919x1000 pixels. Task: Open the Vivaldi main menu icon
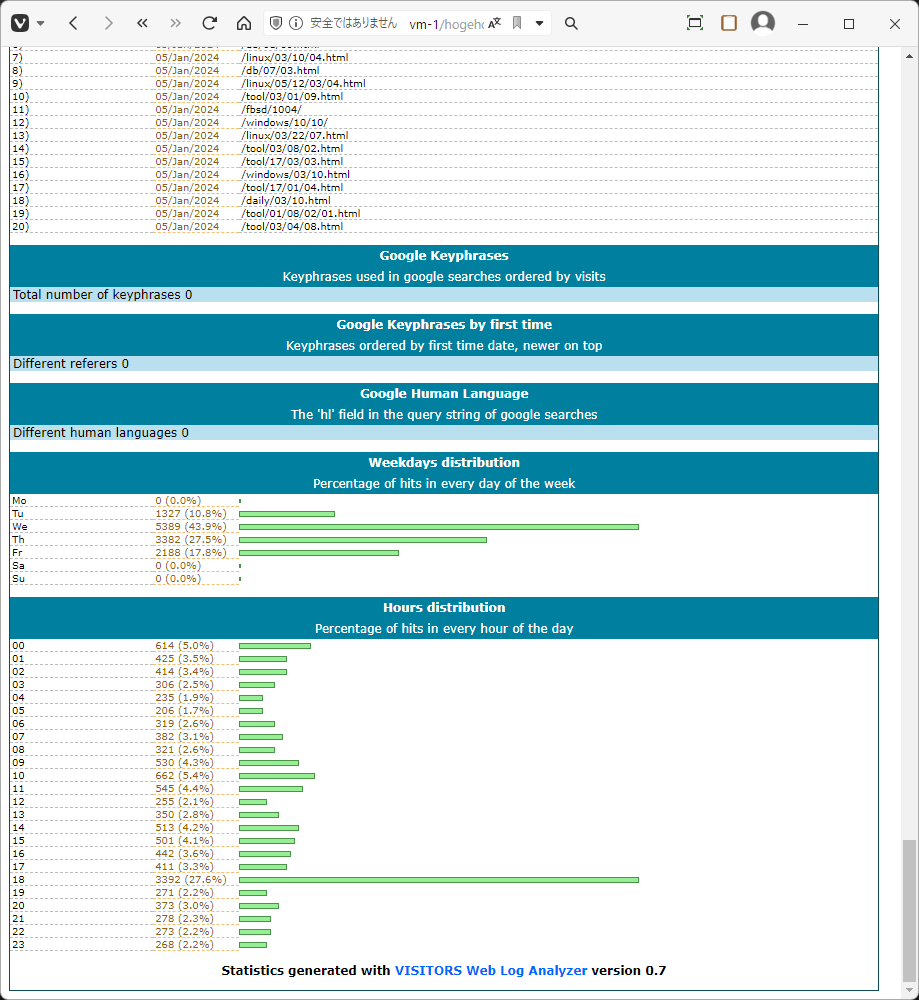[20, 24]
